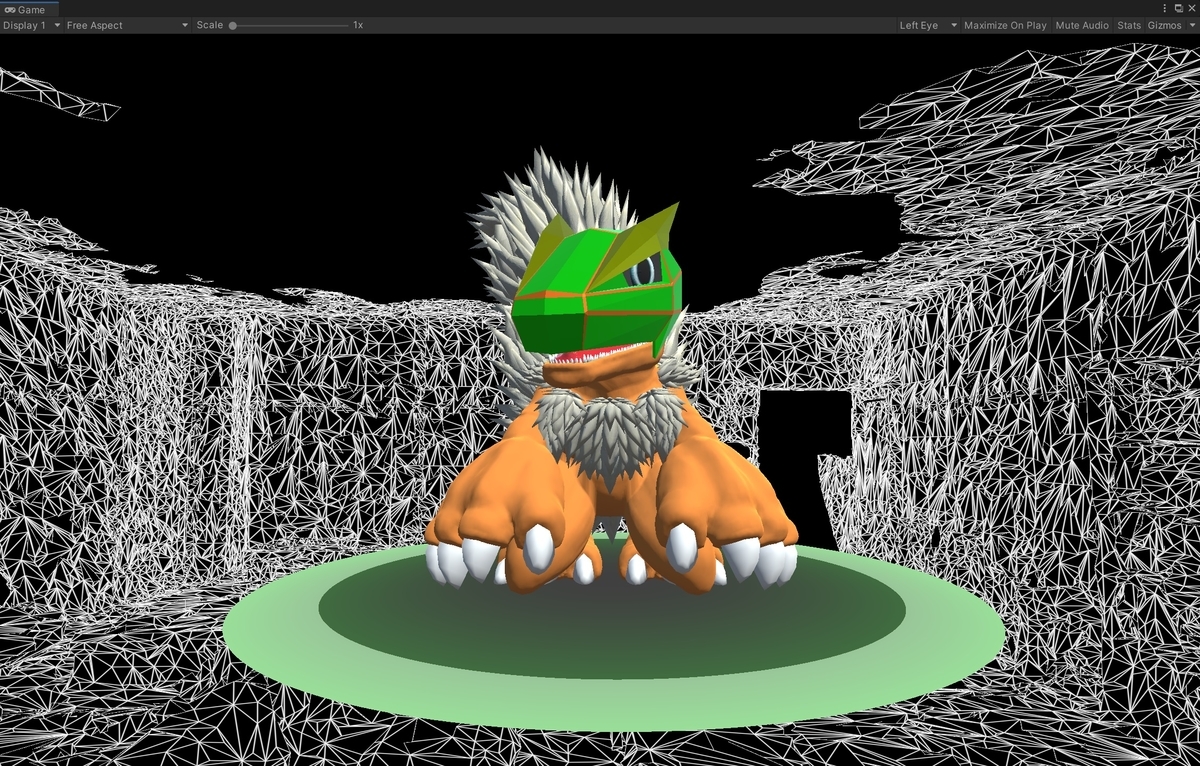Open the Left Eye dropdown
This screenshot has width=1200, height=766.
point(928,25)
